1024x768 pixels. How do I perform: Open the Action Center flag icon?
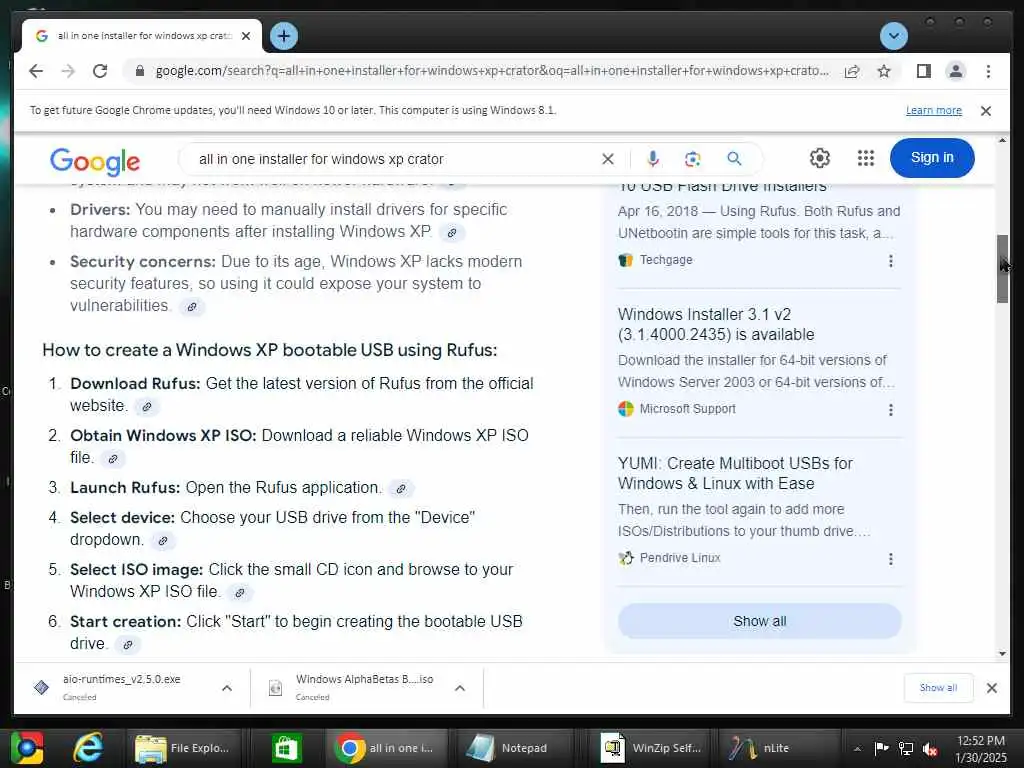882,748
